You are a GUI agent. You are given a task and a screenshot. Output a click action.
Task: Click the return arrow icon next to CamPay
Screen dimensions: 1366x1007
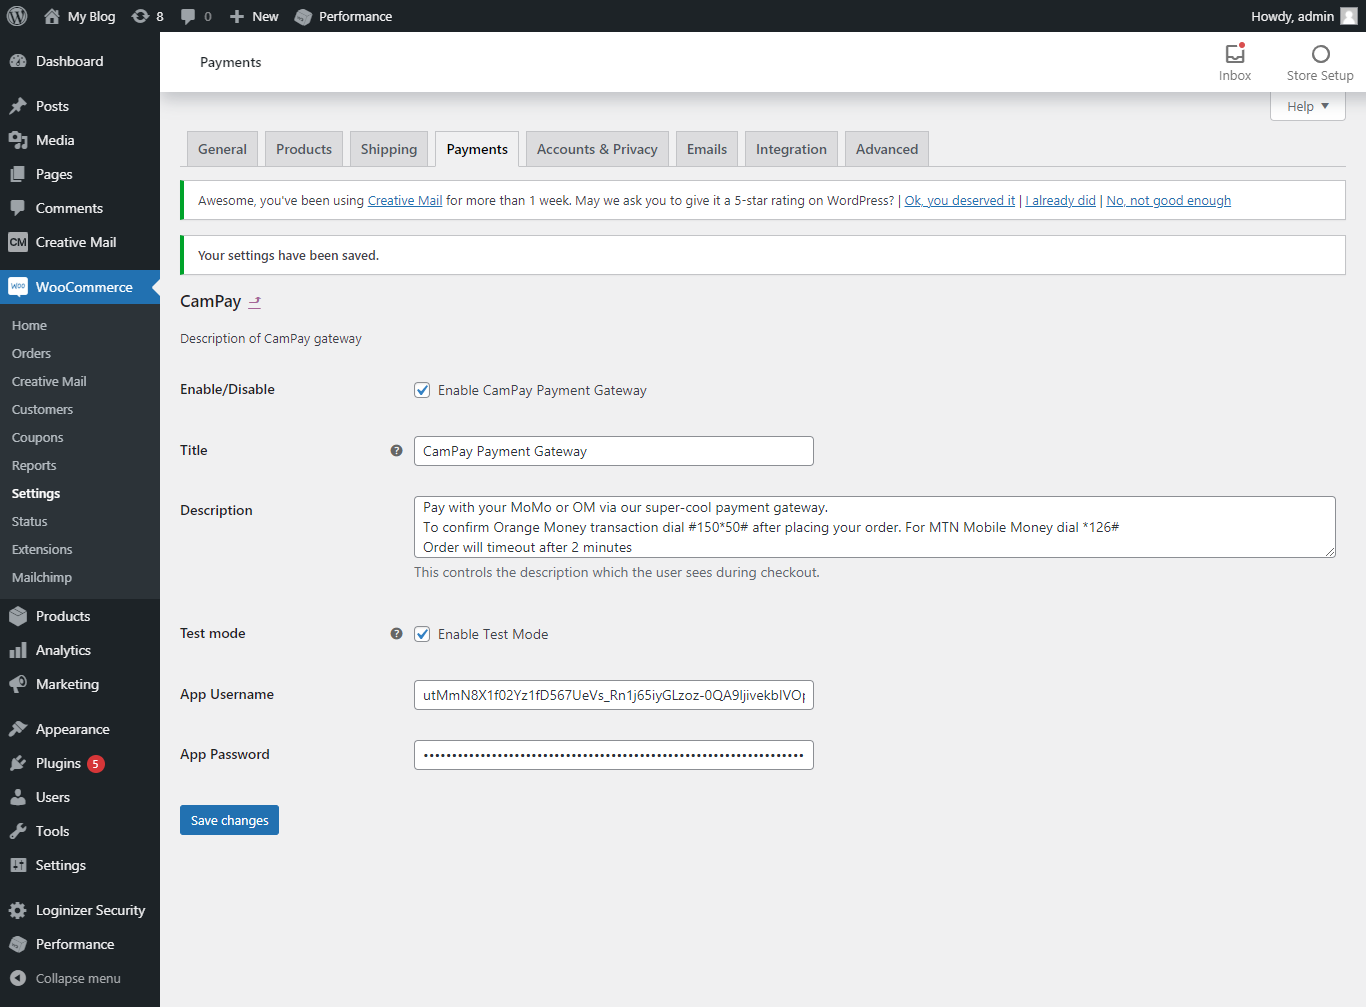tap(255, 302)
